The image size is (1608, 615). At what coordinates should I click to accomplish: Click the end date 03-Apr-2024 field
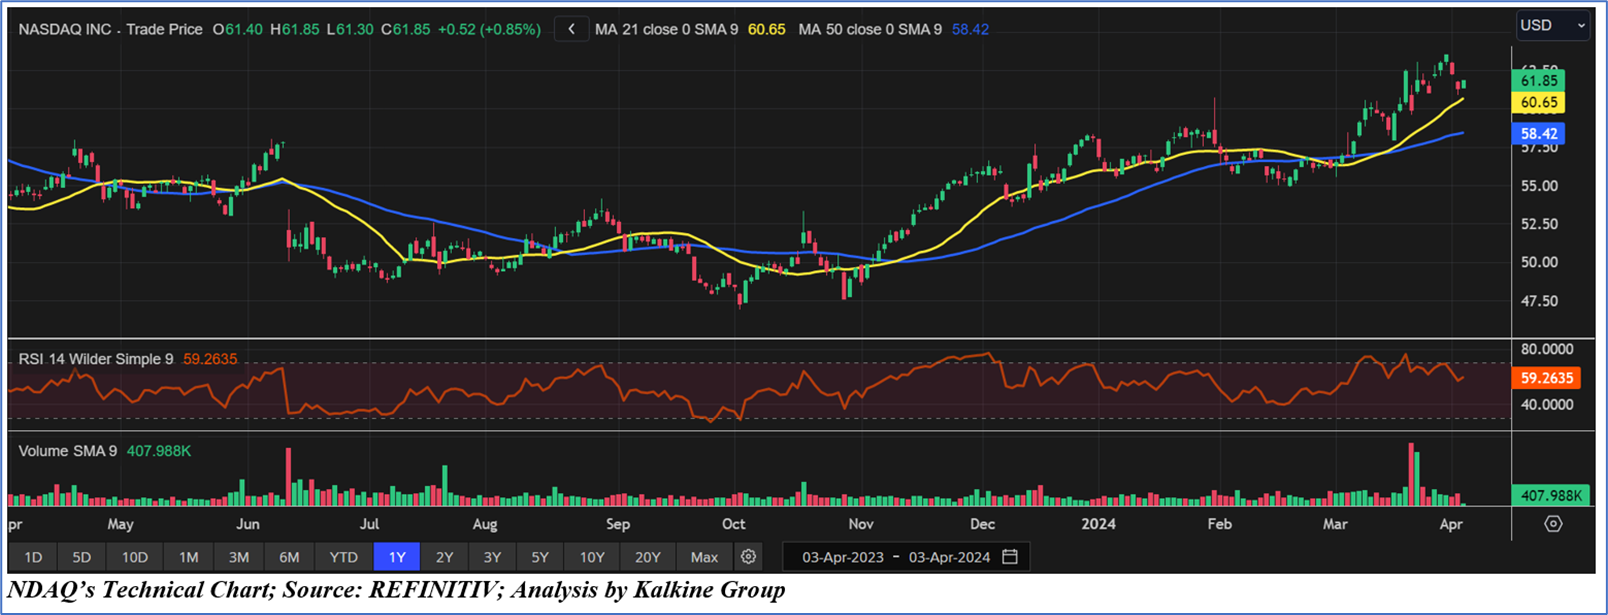[949, 558]
